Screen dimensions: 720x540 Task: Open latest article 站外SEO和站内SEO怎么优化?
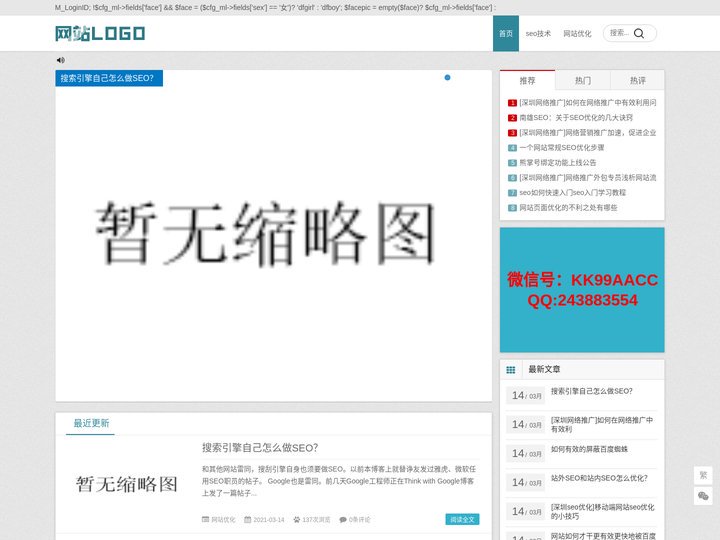(x=599, y=478)
